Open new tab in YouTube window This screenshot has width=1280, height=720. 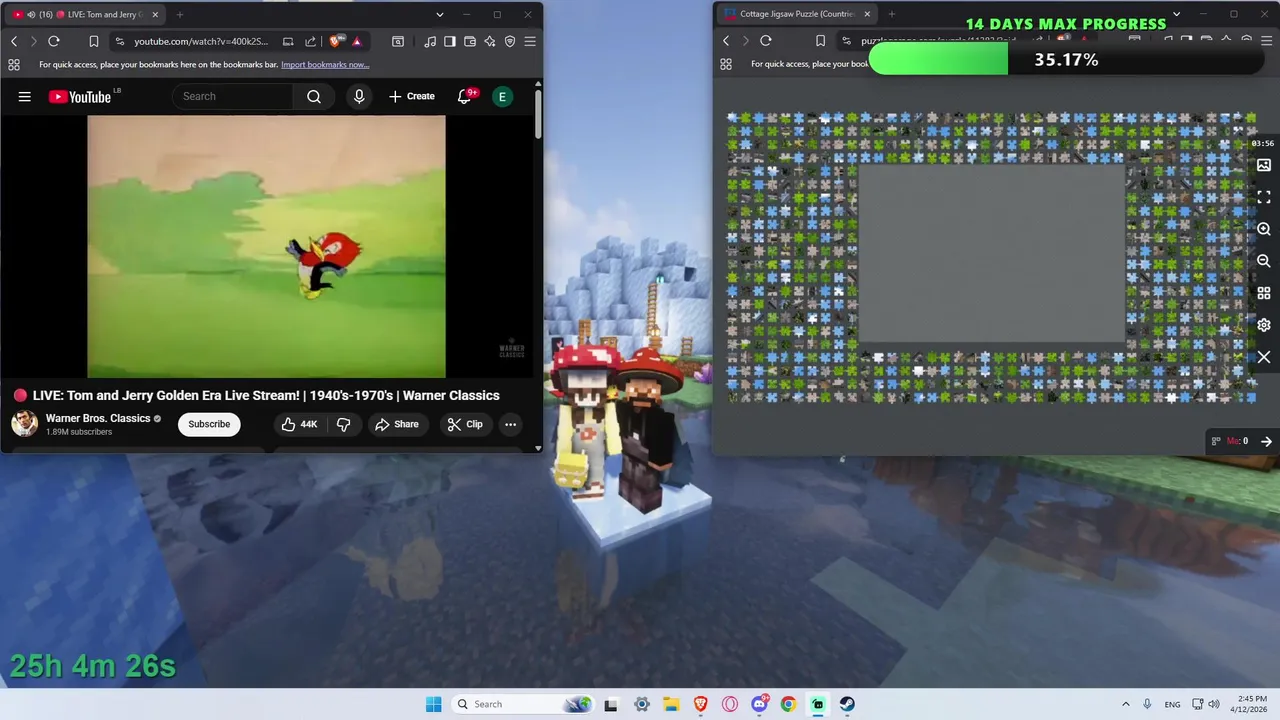tap(180, 15)
